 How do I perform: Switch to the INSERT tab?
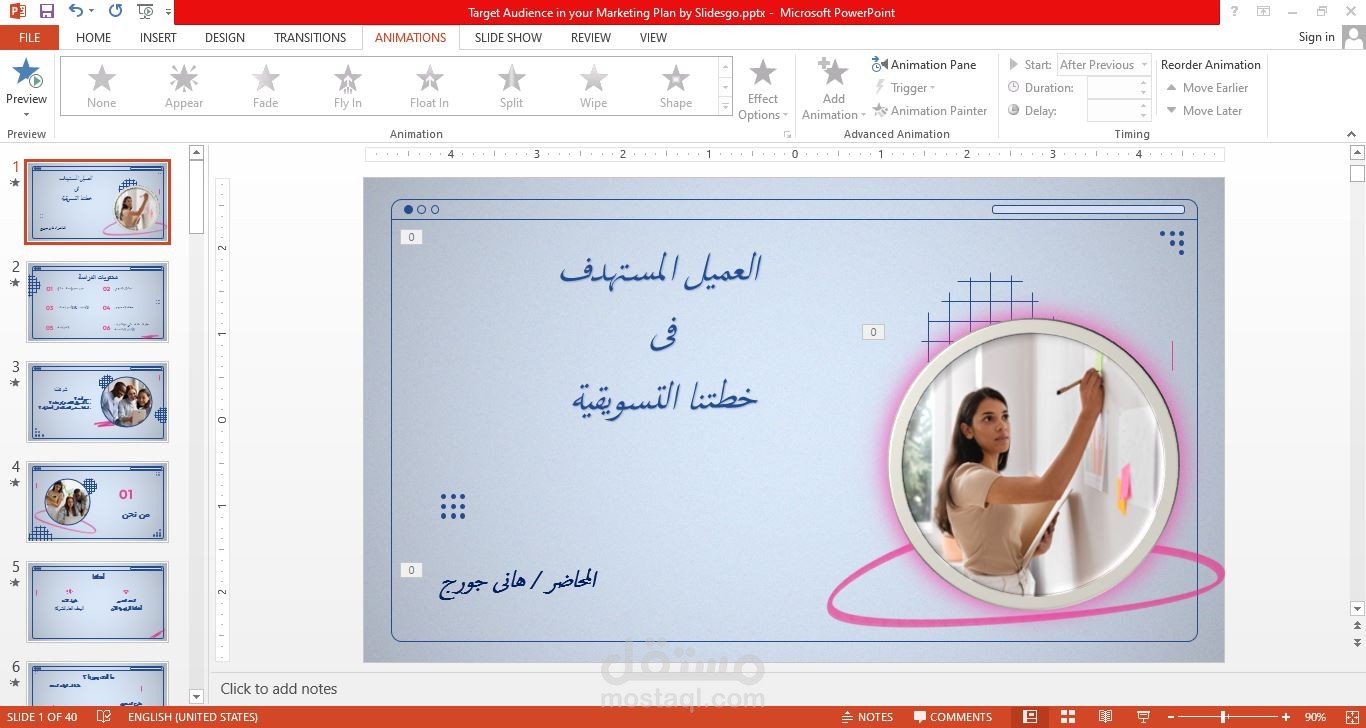[158, 38]
